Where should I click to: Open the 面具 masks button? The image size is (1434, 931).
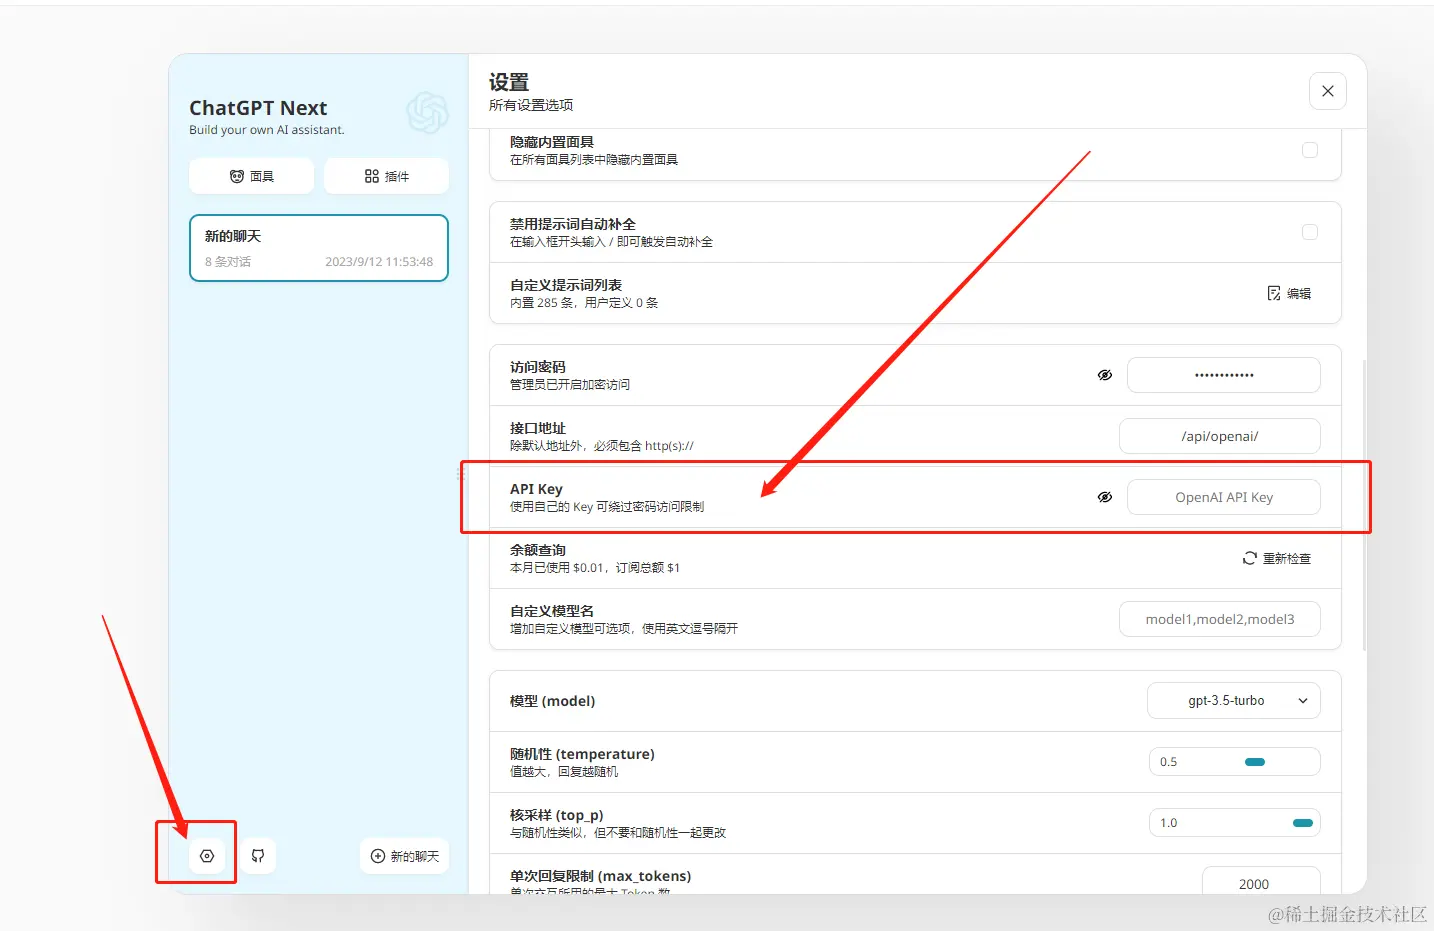tap(251, 176)
